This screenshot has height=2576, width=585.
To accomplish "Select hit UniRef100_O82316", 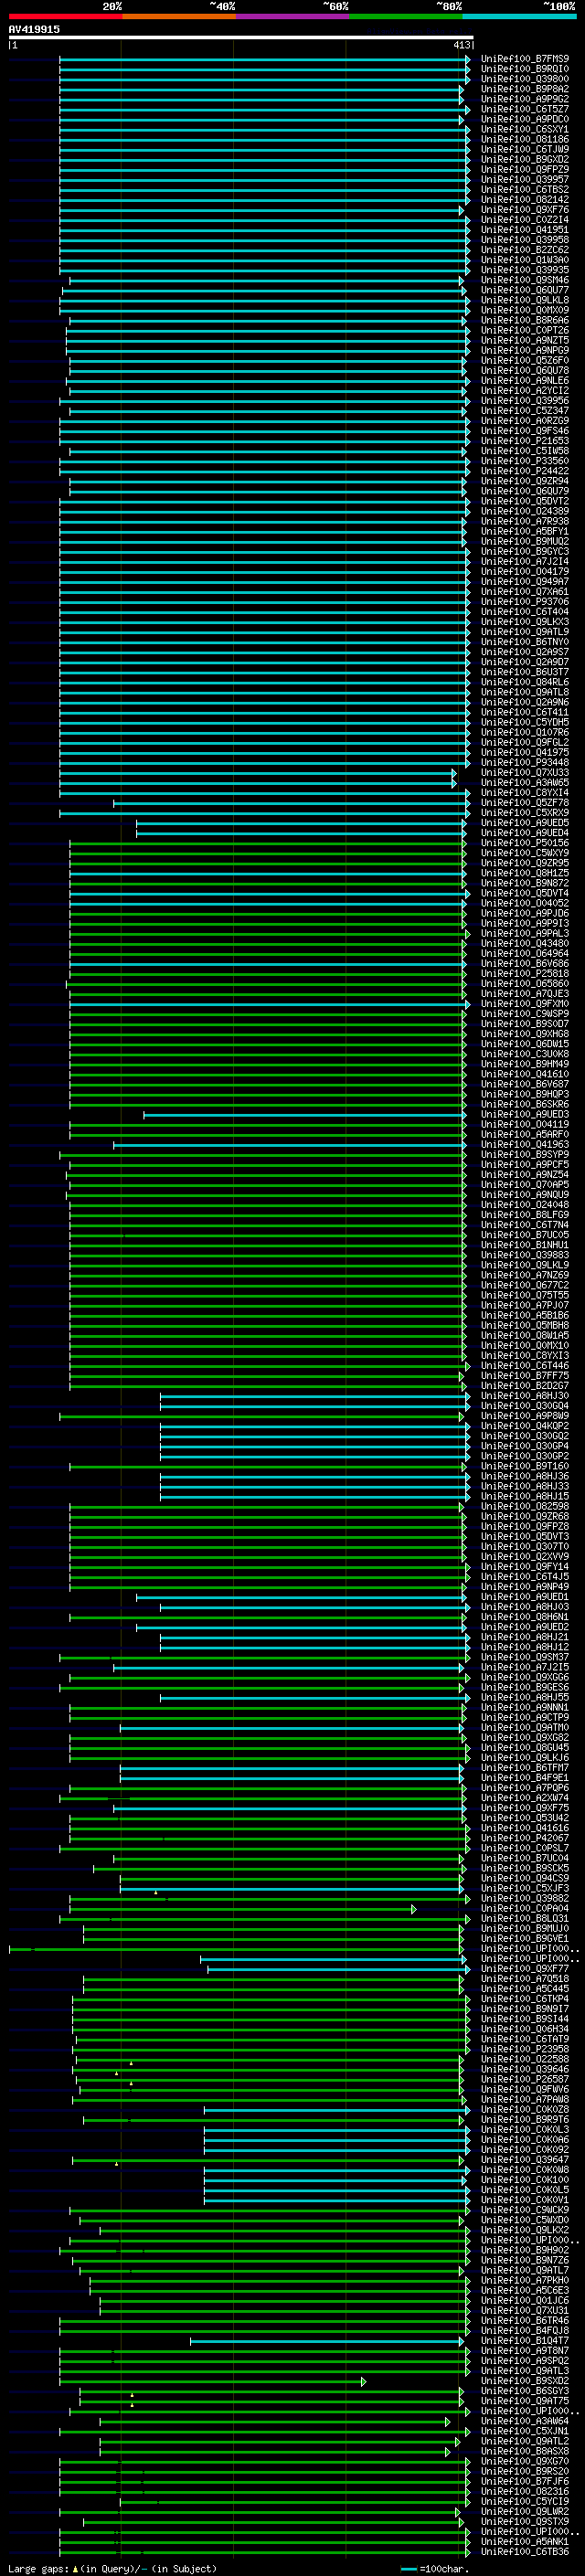I will 525,2491.
